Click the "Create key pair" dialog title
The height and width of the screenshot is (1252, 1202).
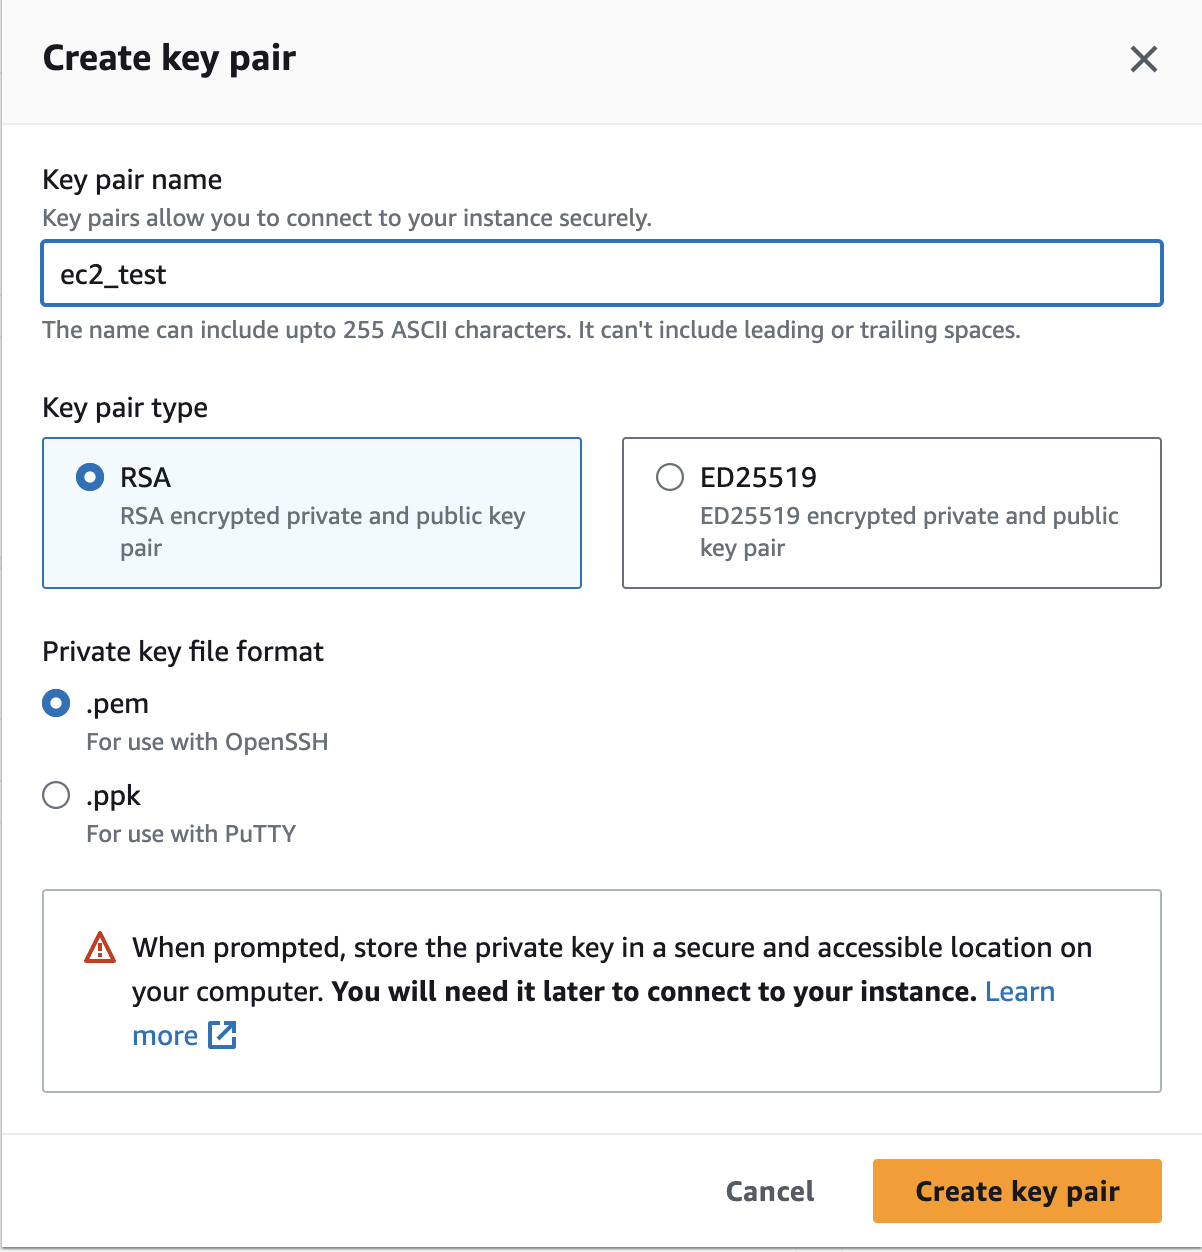tap(169, 58)
